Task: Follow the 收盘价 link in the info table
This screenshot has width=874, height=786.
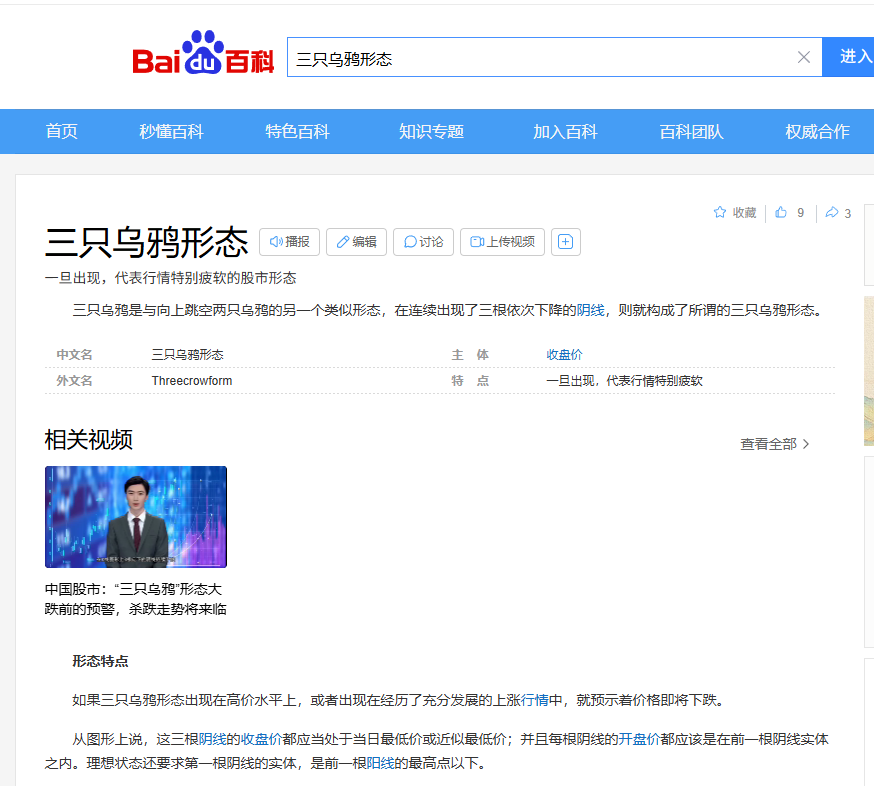Action: 564,355
